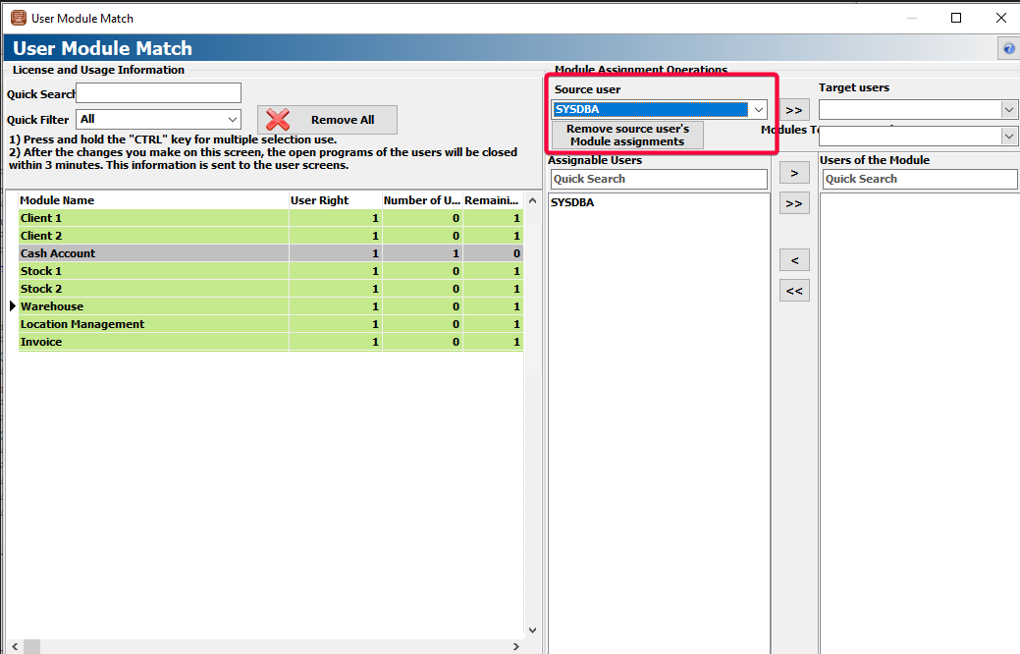Click the Quick Search field above module list
This screenshot has height=654, width=1020.
[x=158, y=93]
